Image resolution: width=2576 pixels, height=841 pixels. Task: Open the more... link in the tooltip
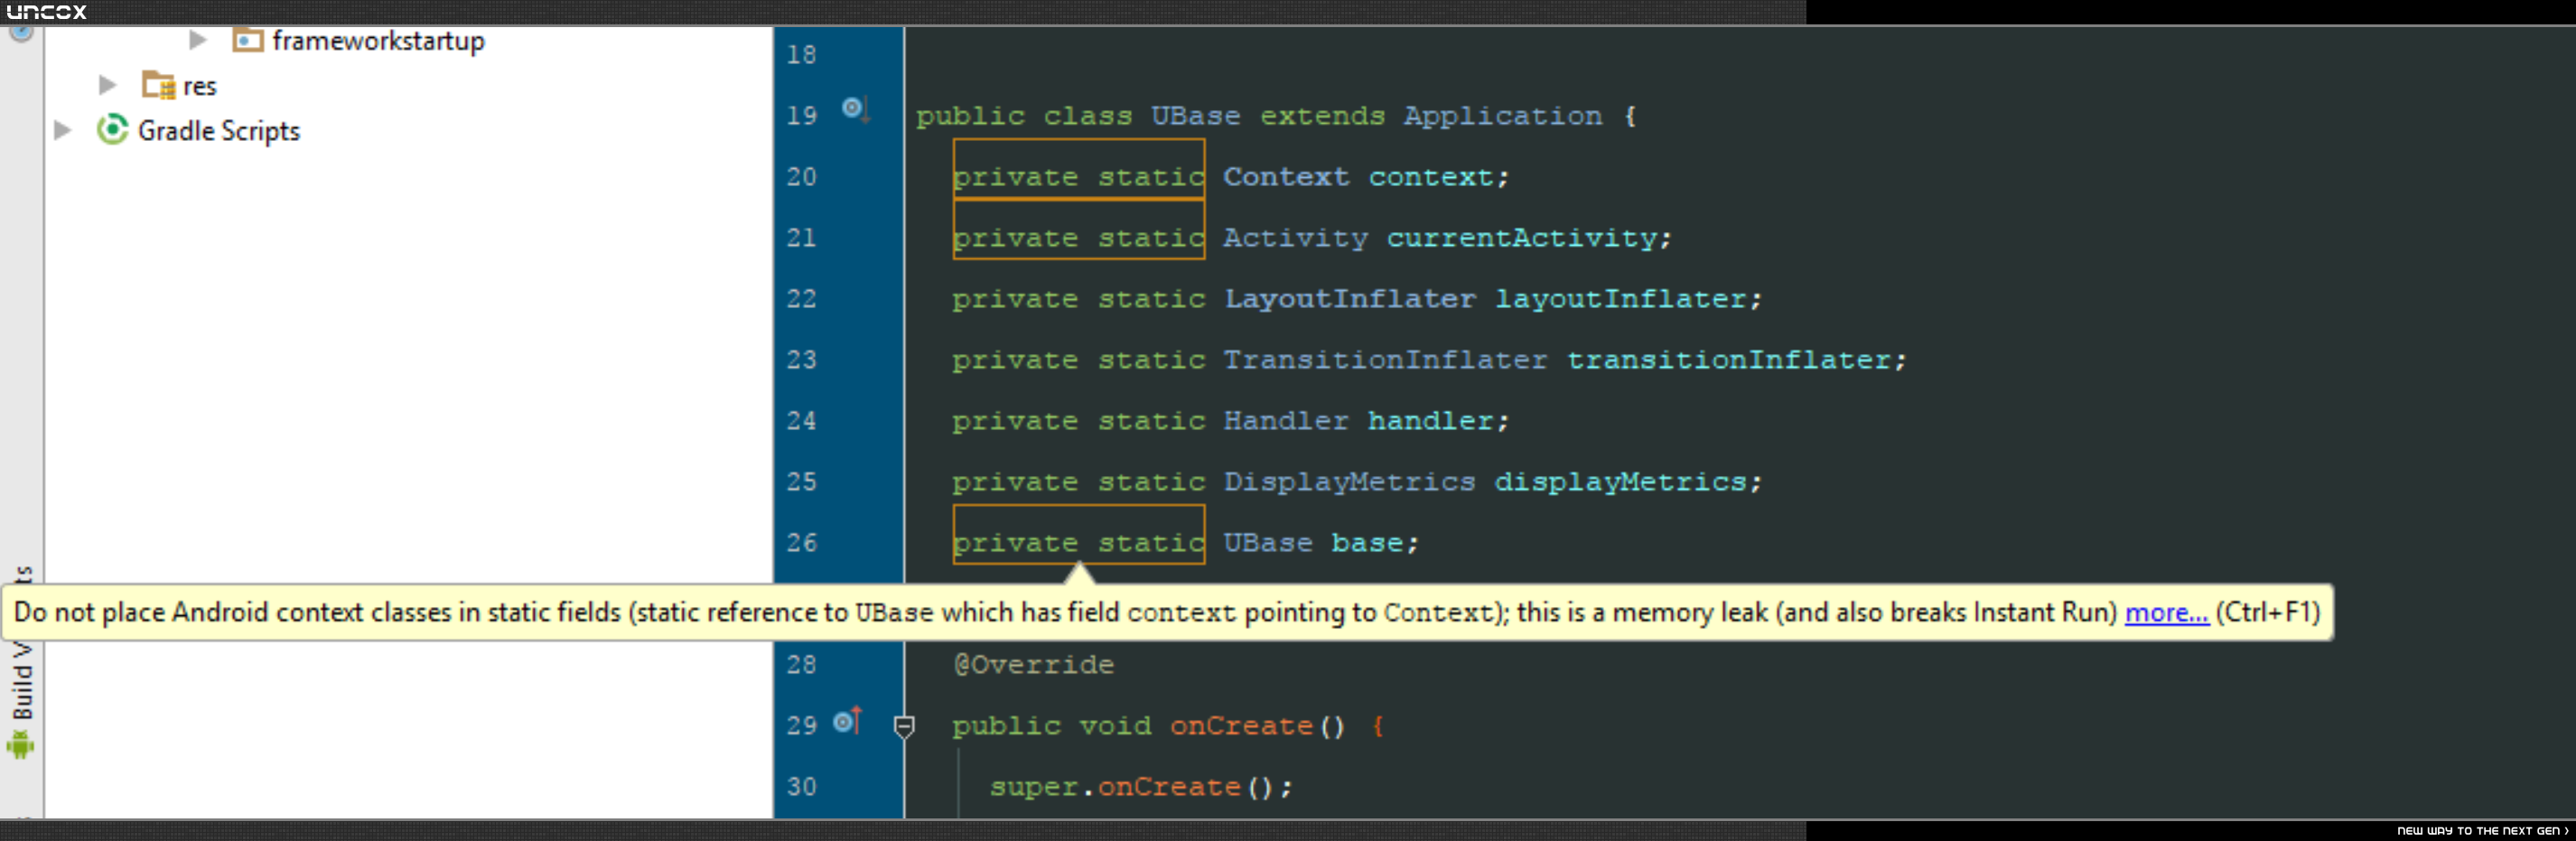(x=2166, y=612)
